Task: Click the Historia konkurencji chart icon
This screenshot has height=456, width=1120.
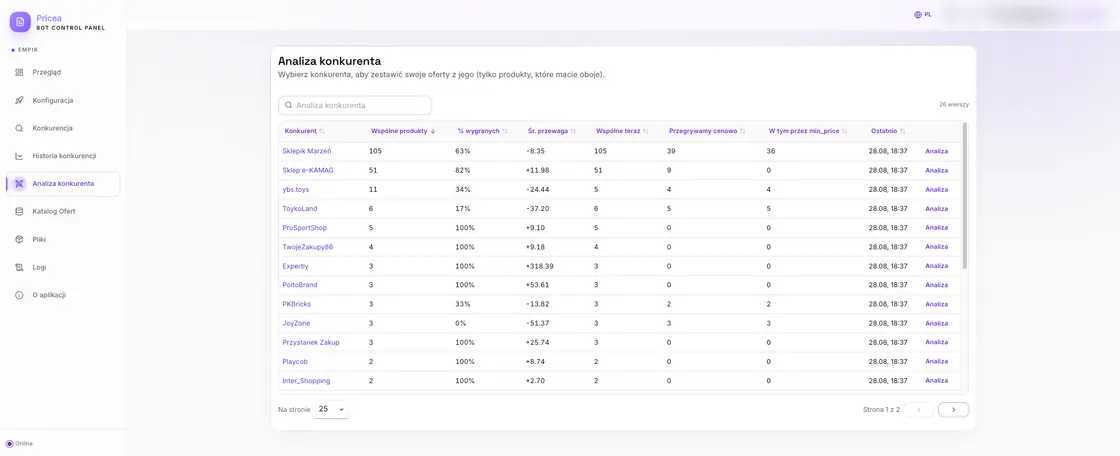Action: point(19,156)
